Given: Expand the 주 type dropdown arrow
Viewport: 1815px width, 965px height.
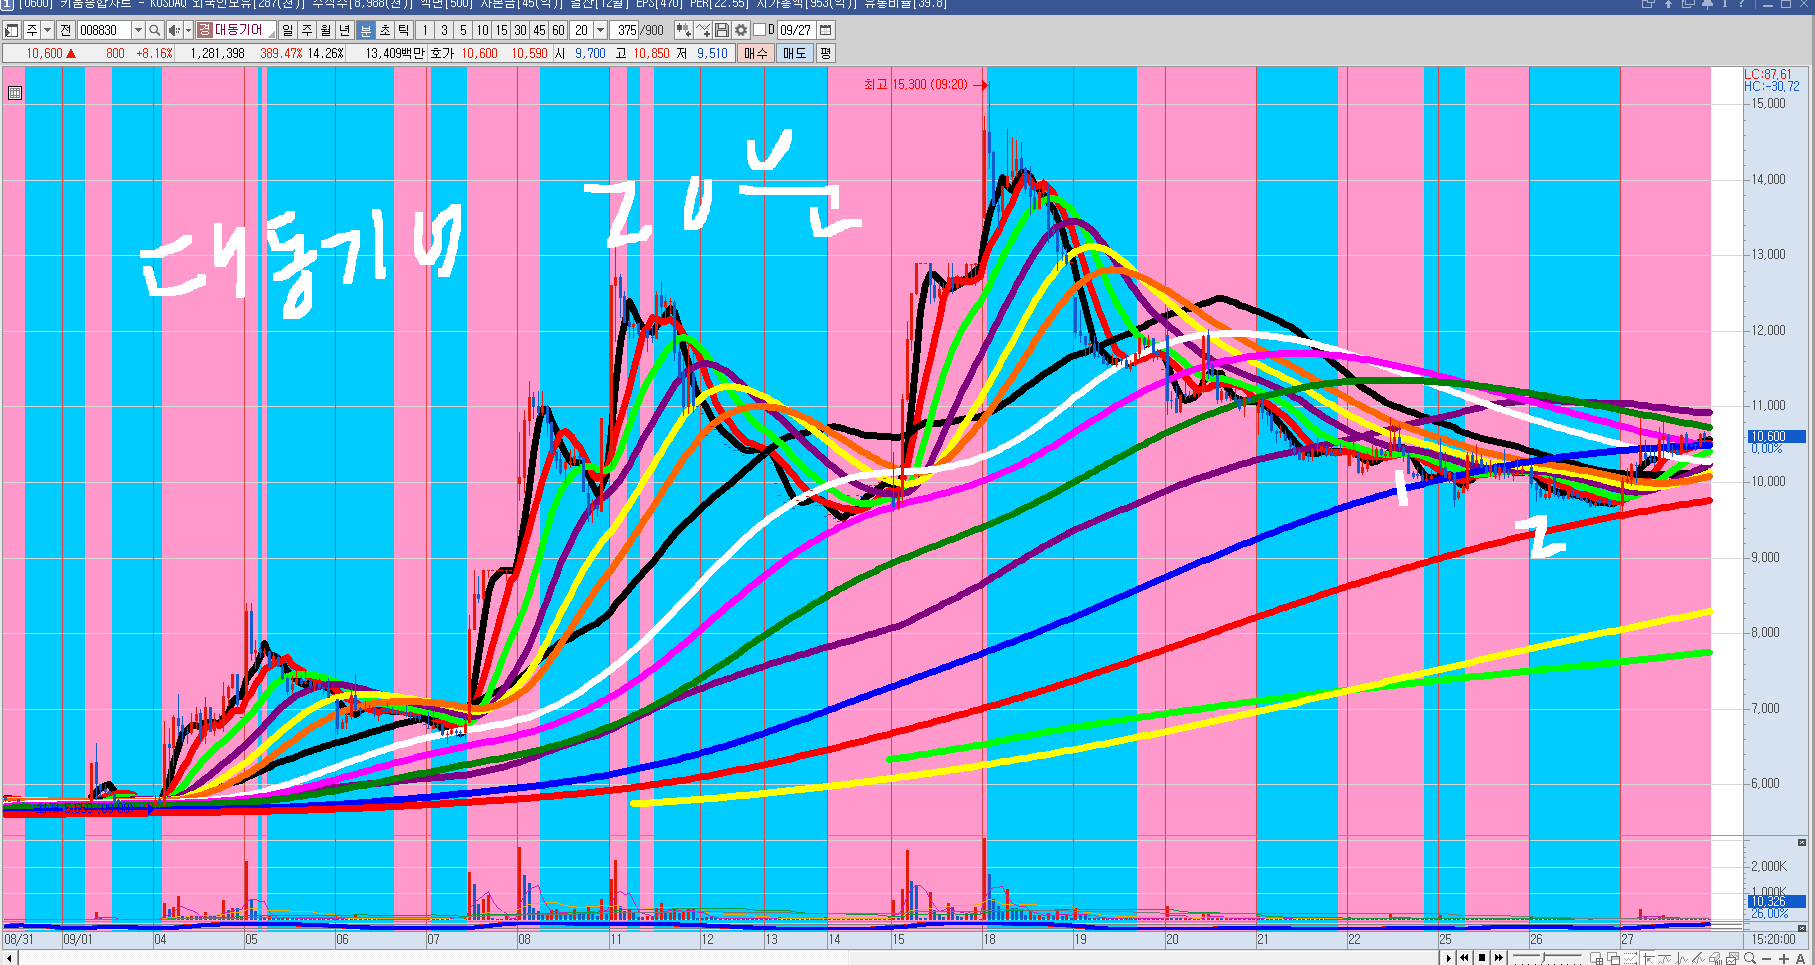Looking at the screenshot, I should 47,30.
